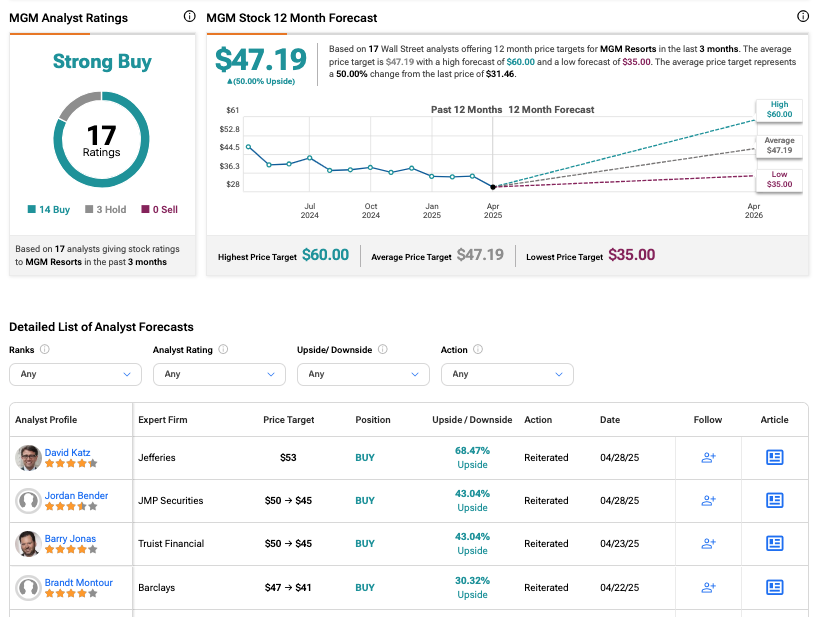Follow analyst Brandt Montour

coord(708,587)
